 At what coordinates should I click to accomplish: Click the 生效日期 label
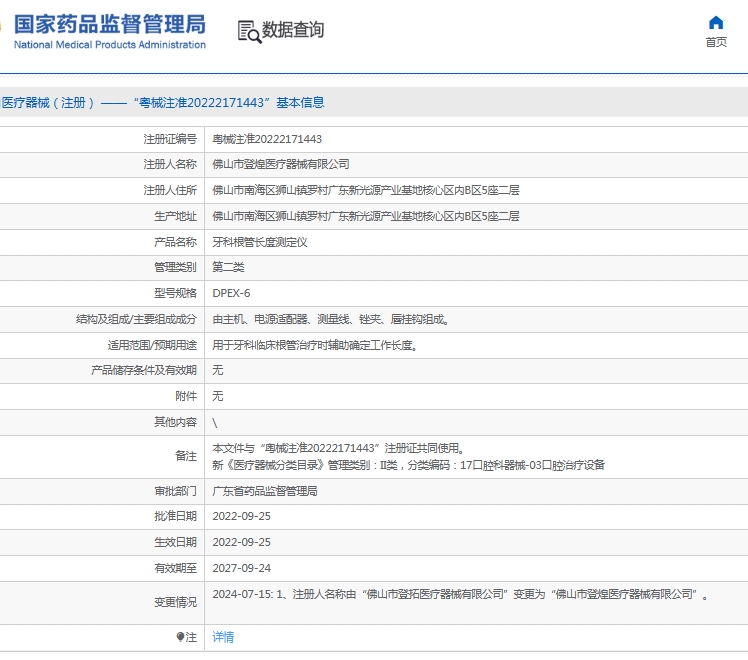(176, 542)
